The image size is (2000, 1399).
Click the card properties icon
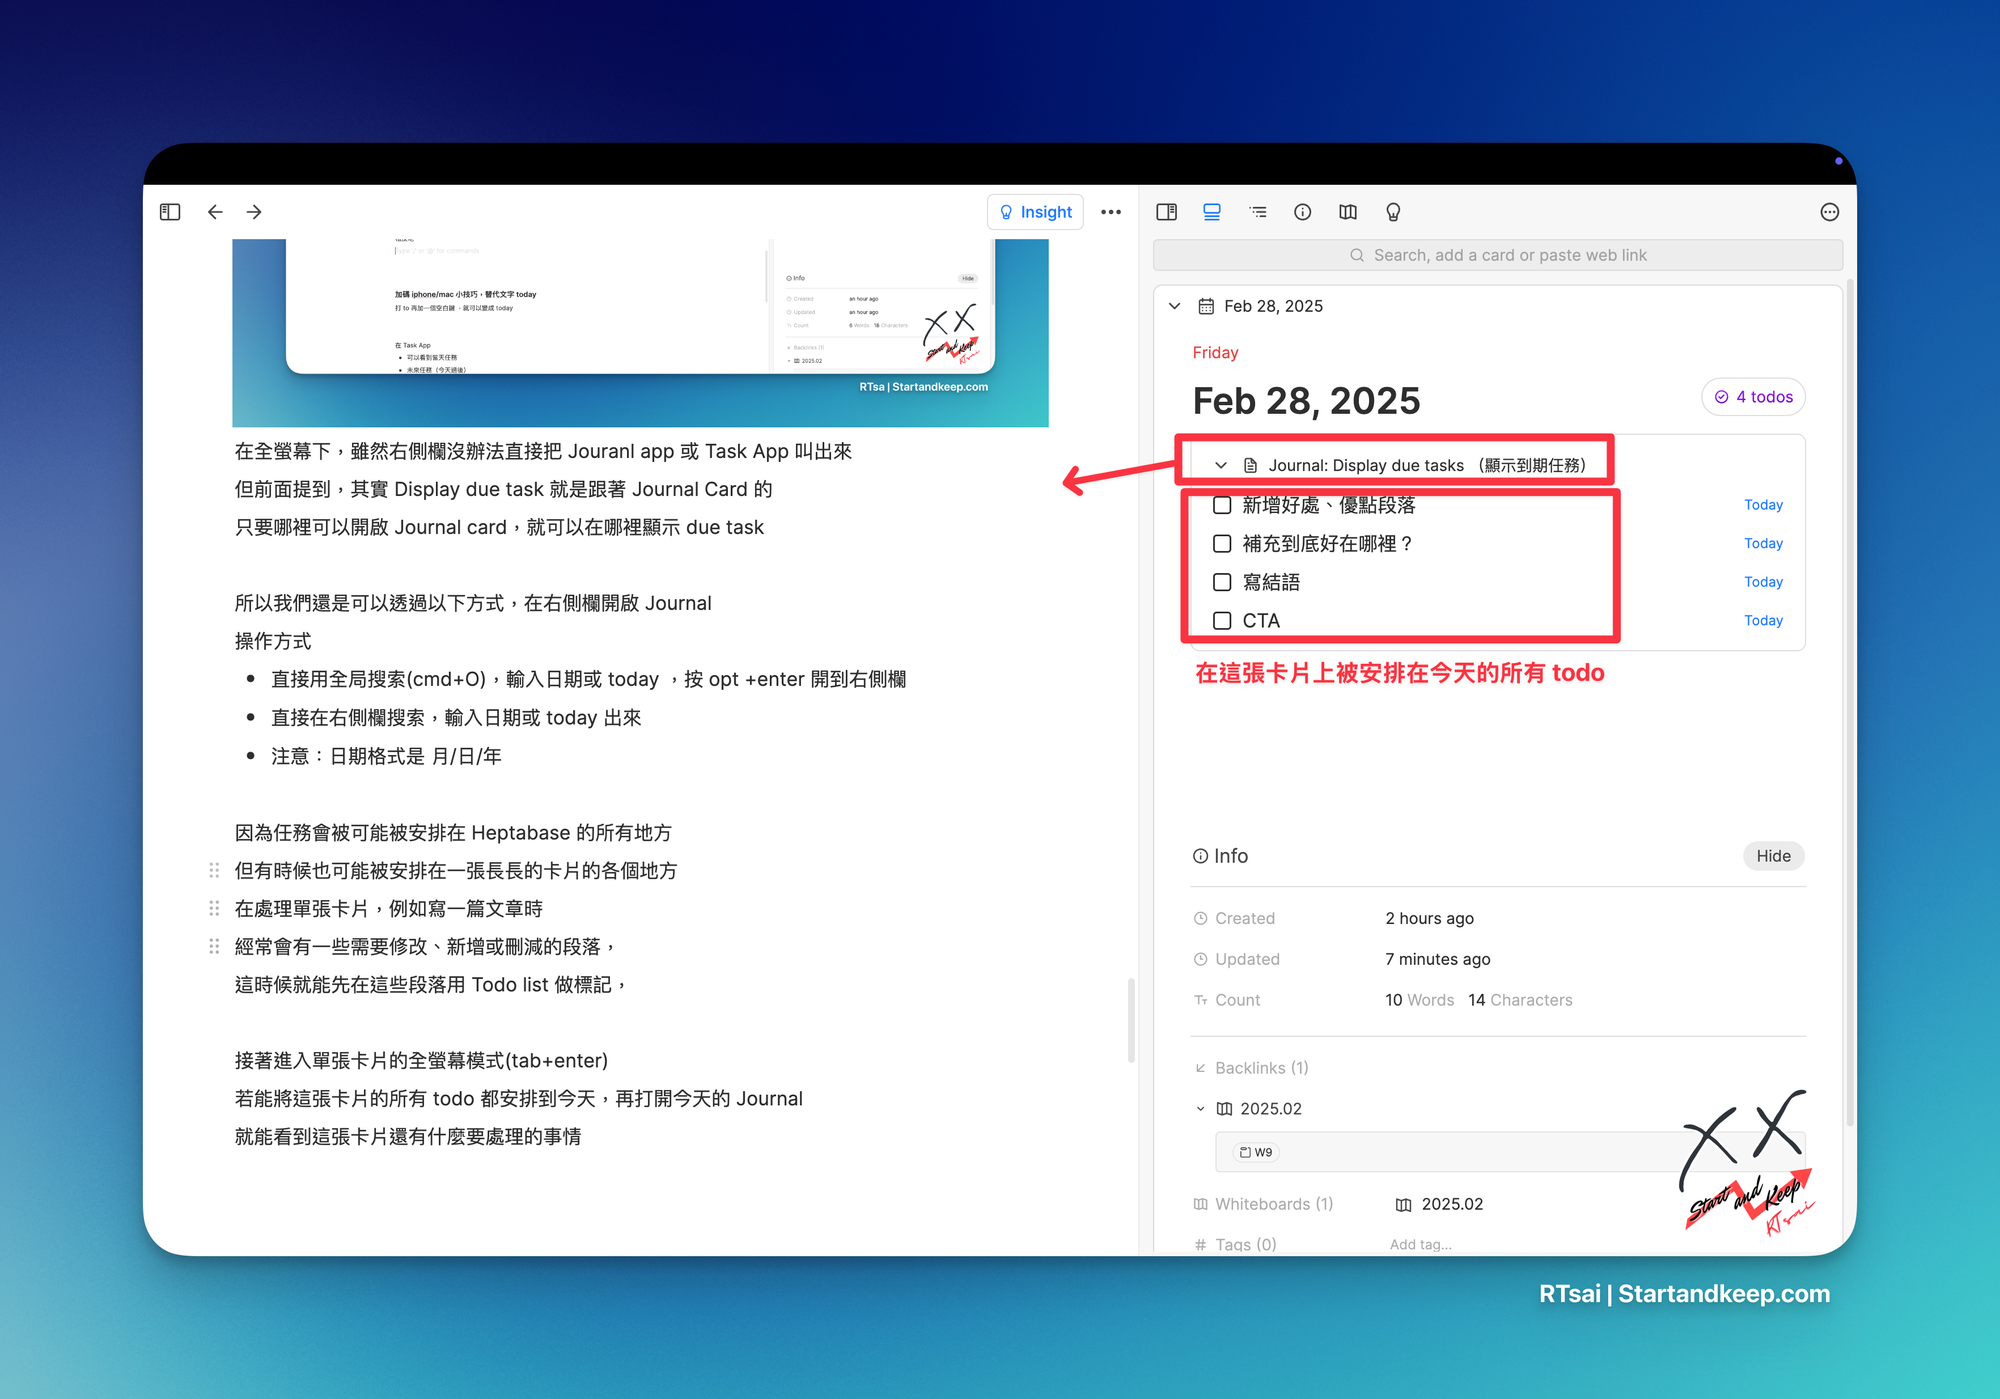[1304, 213]
